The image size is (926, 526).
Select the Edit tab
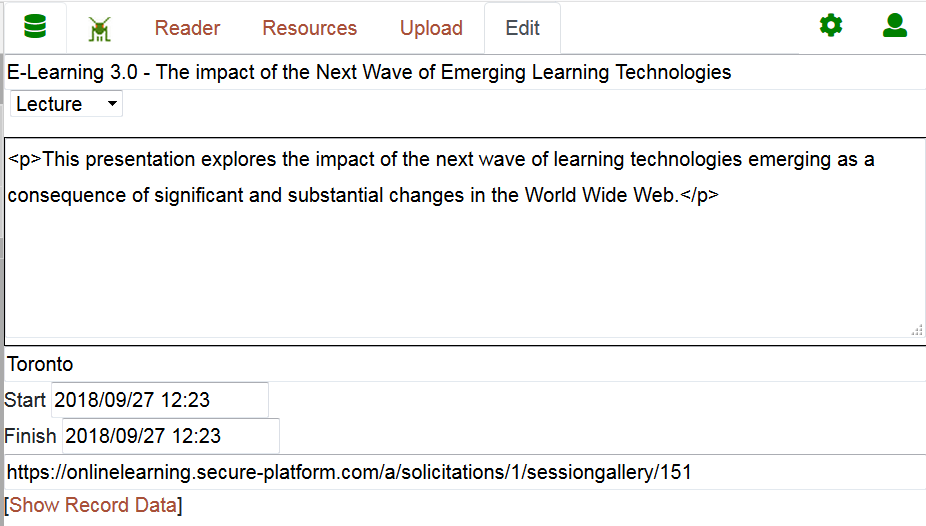click(522, 28)
